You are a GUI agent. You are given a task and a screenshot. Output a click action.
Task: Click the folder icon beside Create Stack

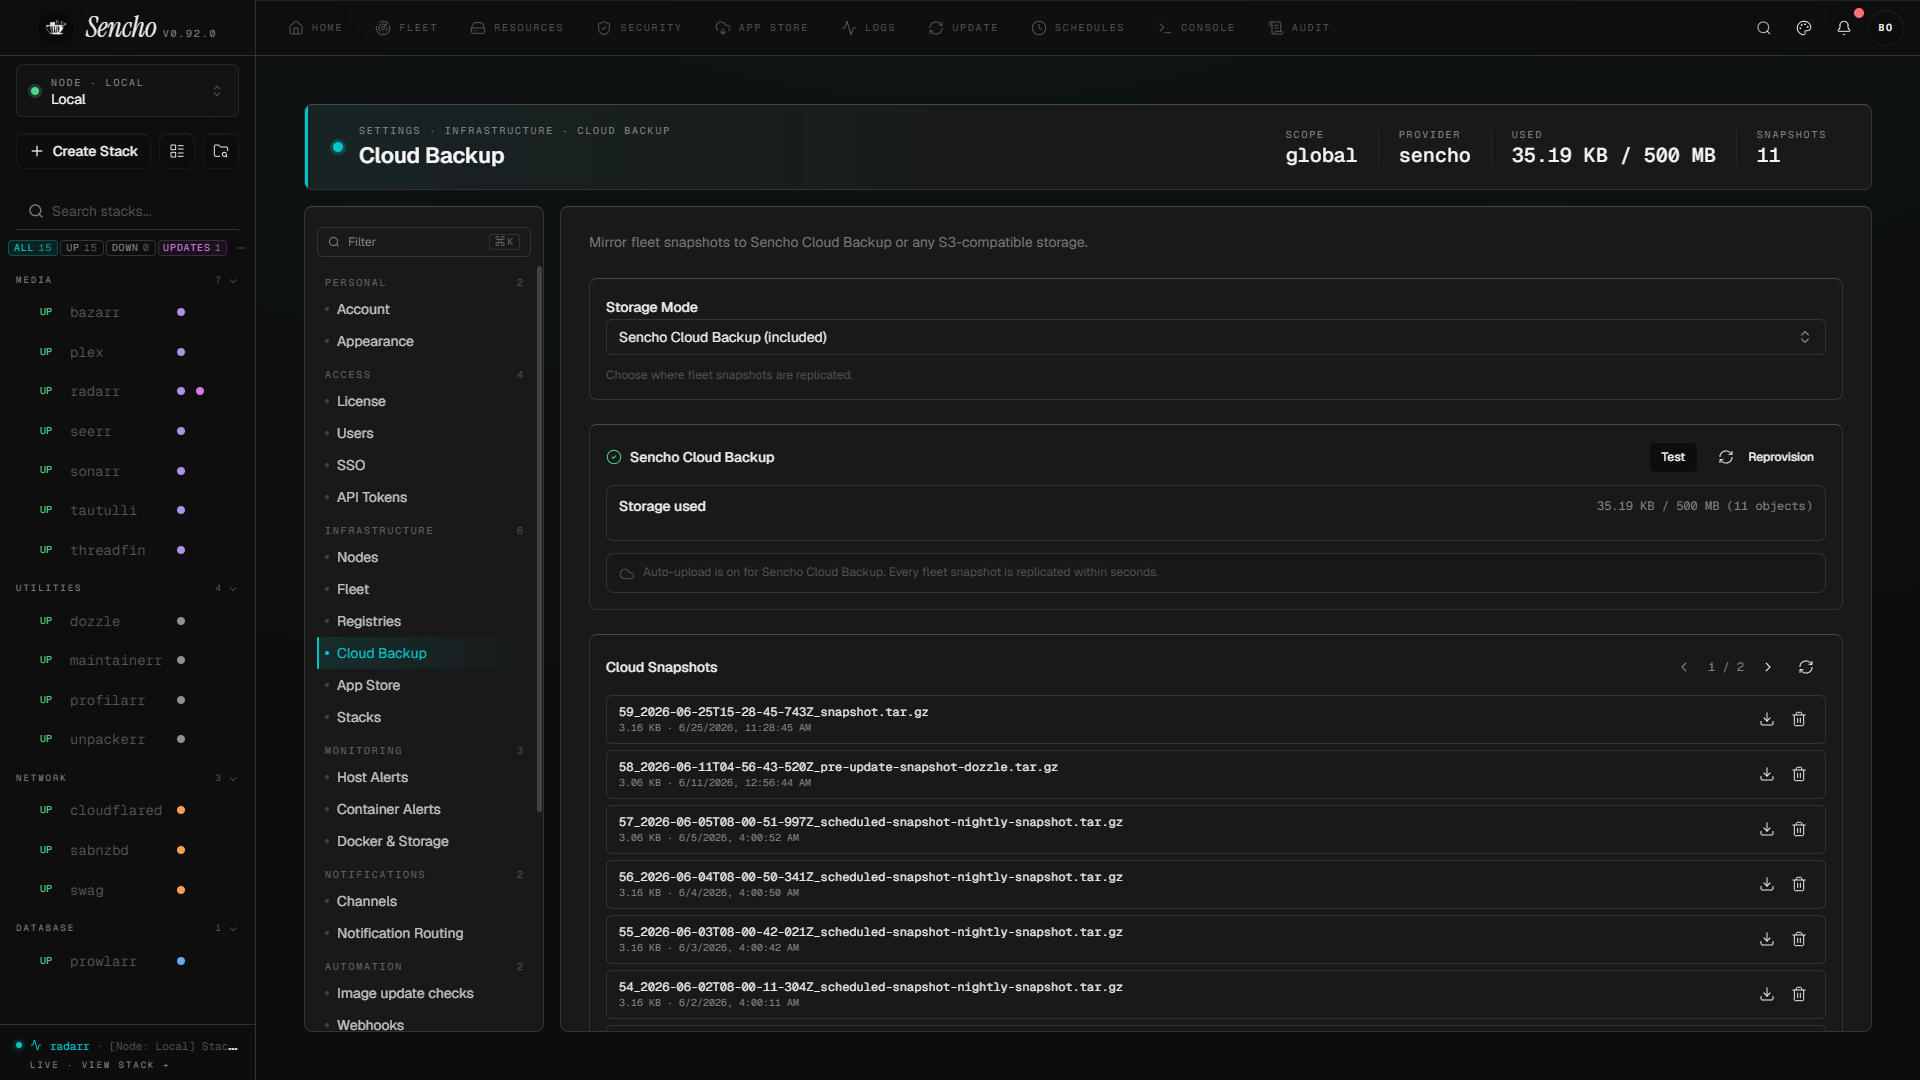221,151
